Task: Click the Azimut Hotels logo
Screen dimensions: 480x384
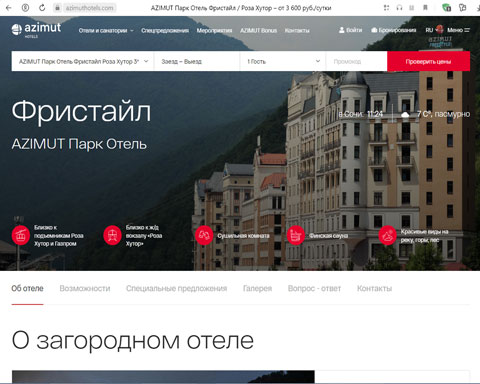Action: click(x=36, y=29)
